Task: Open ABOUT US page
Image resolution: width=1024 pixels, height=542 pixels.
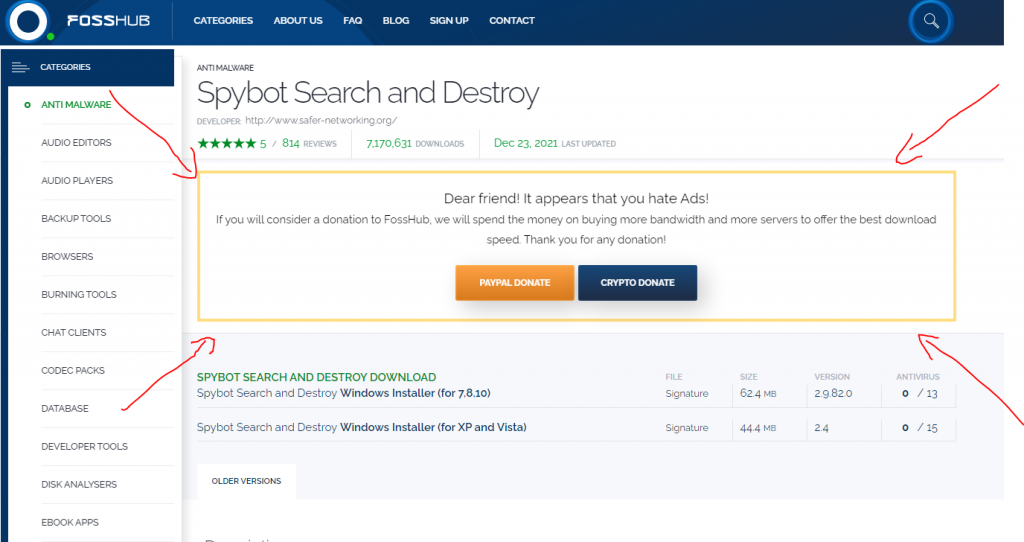Action: pyautogui.click(x=298, y=21)
